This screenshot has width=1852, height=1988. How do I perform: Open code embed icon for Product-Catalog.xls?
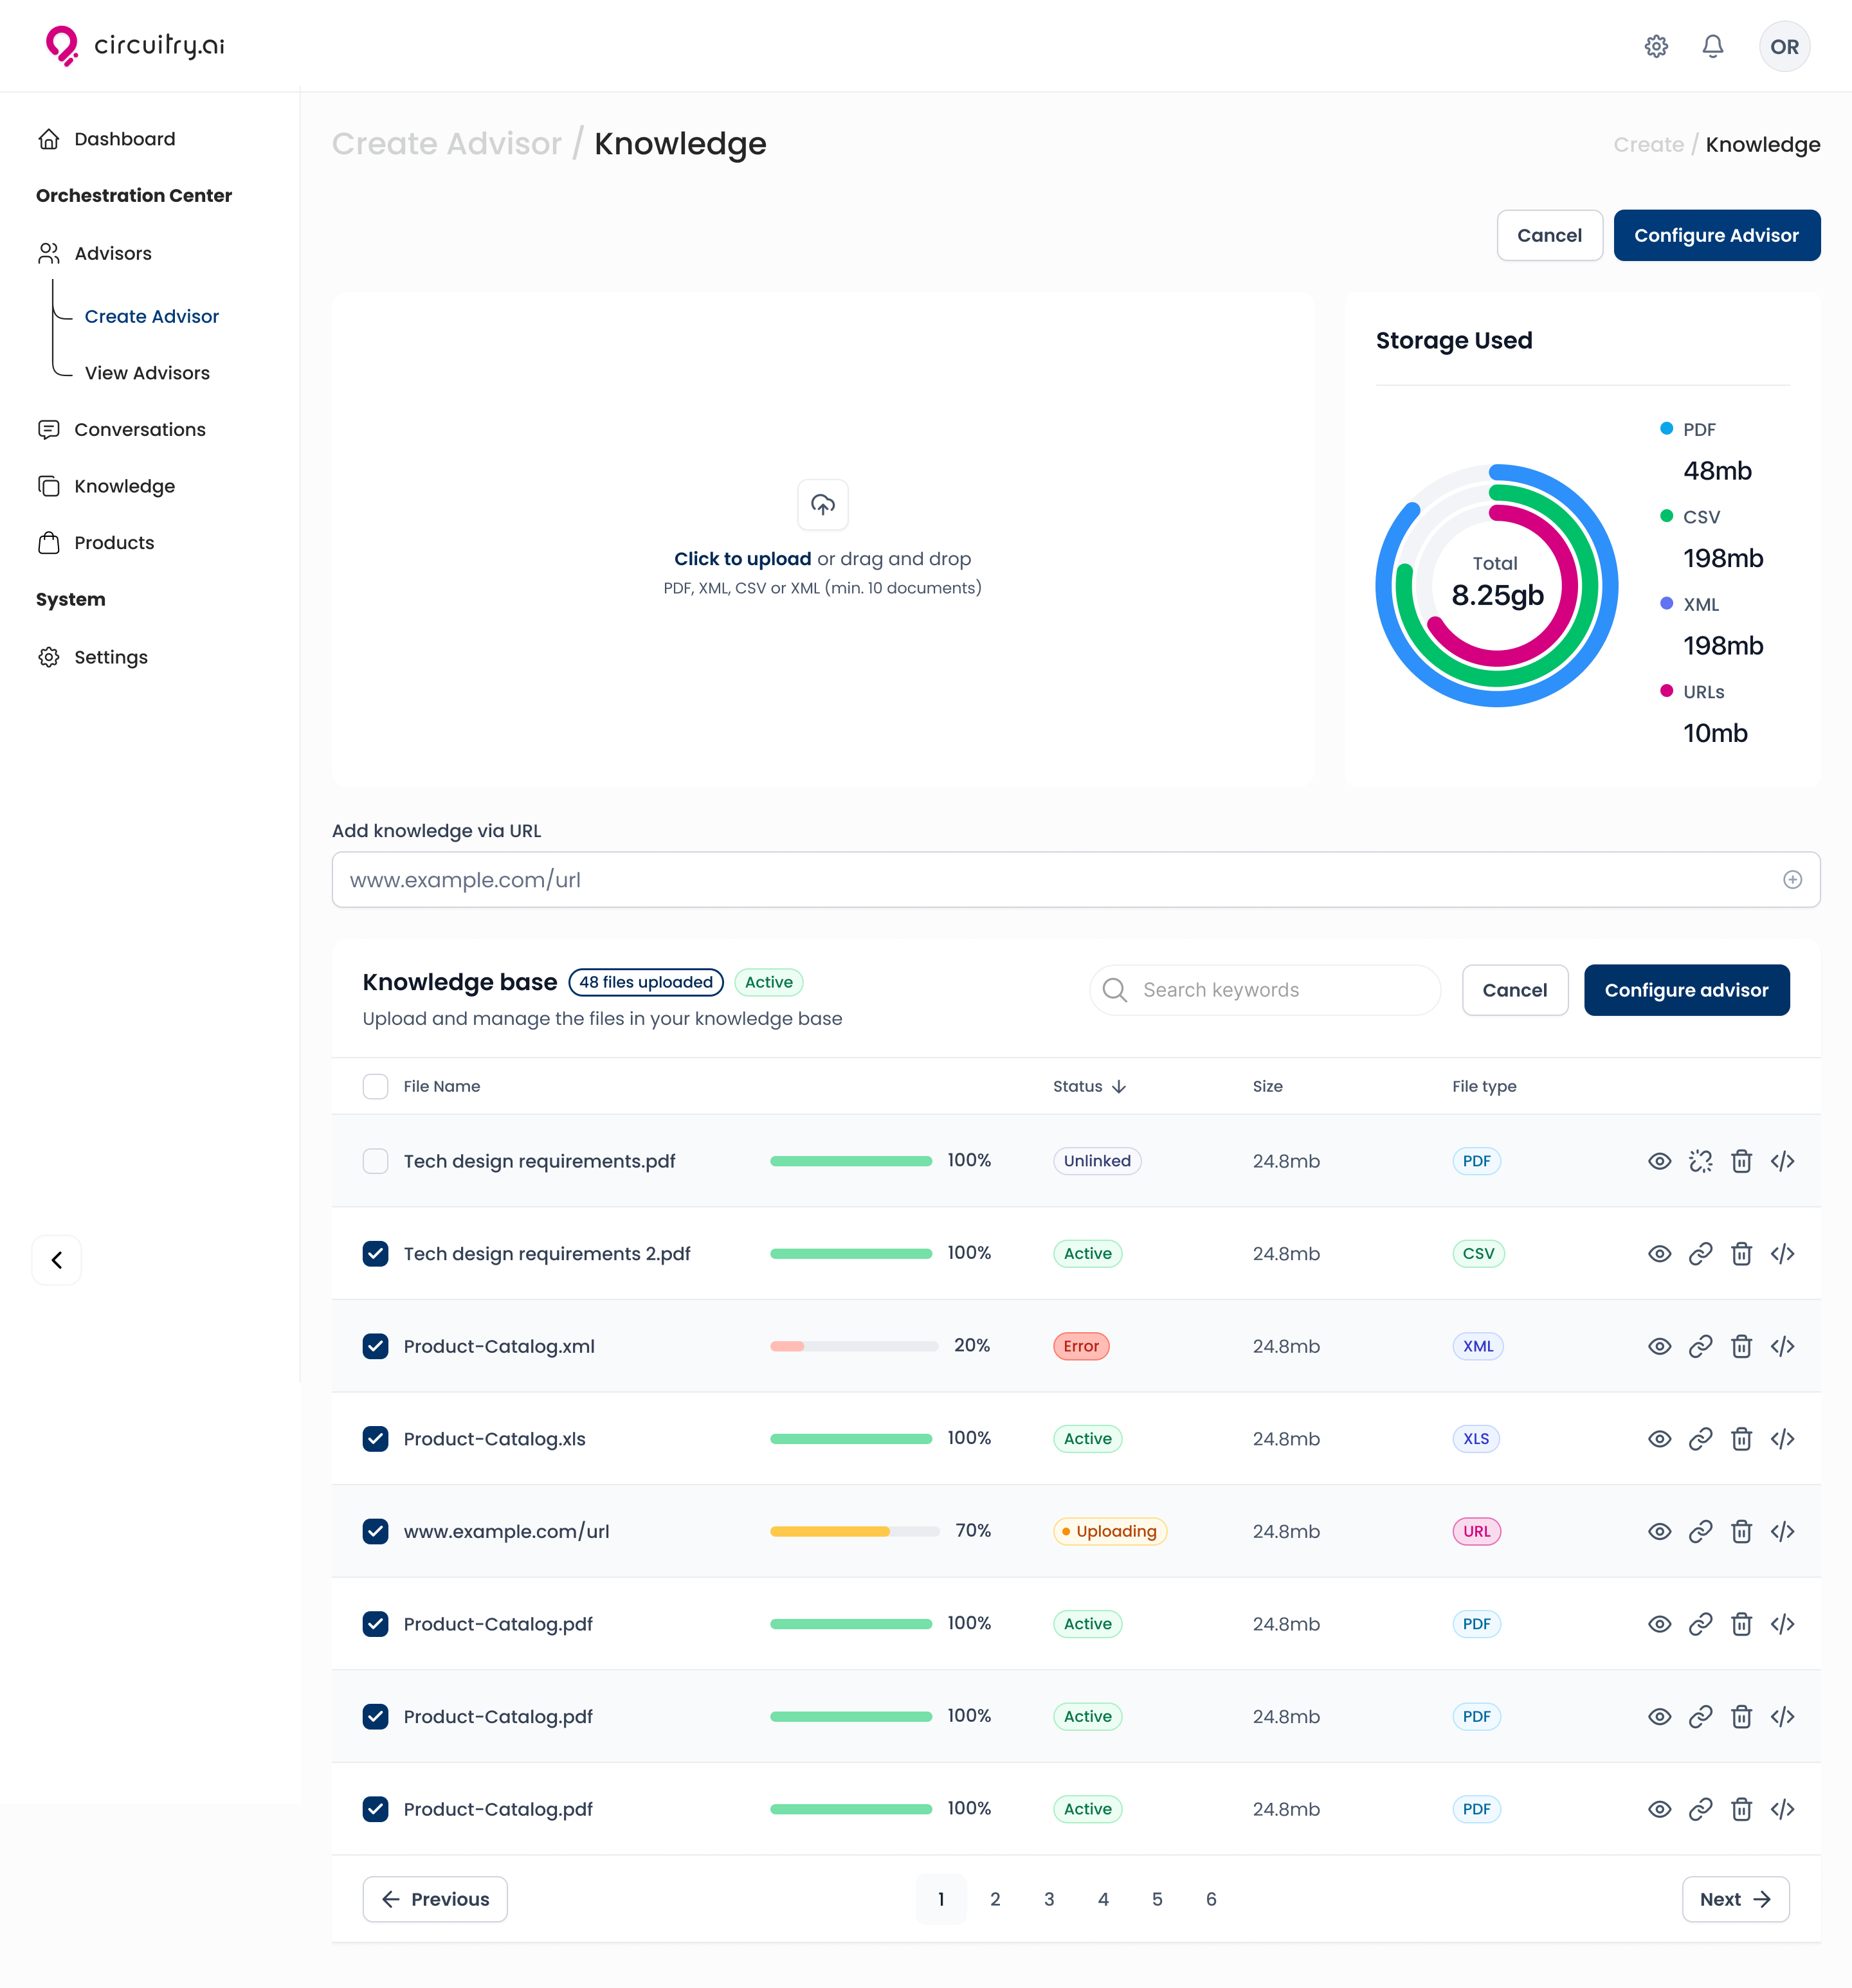[1782, 1439]
